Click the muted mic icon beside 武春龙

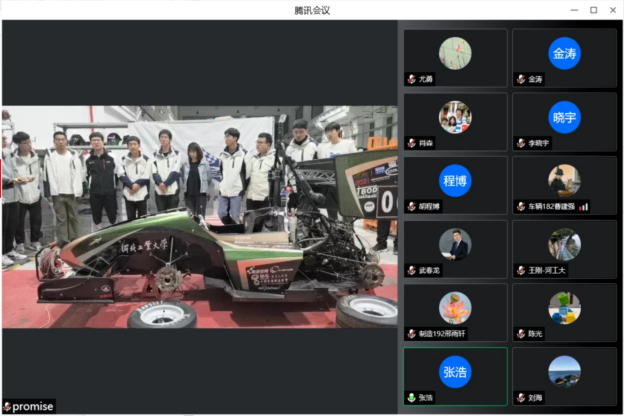(411, 270)
